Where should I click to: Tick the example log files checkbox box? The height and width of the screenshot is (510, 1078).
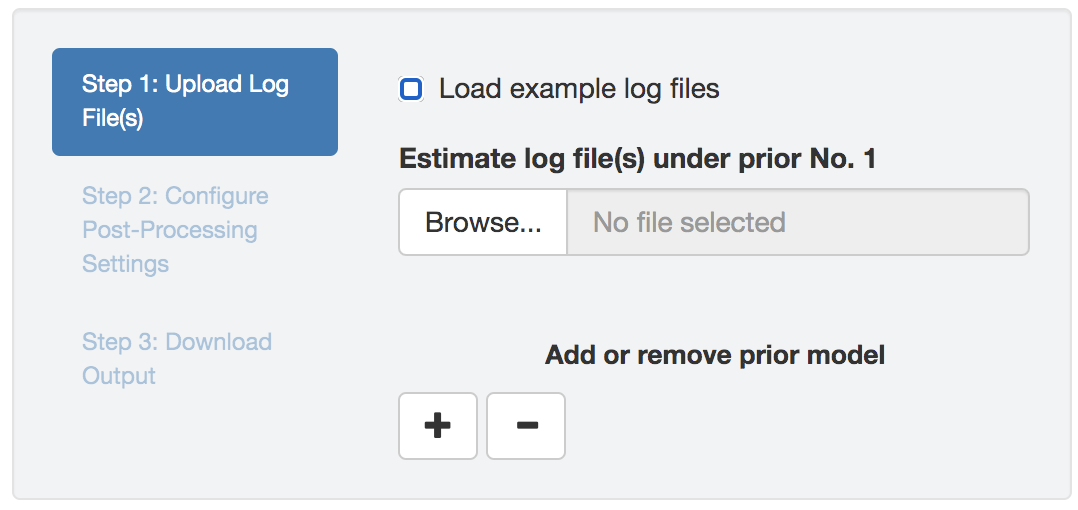click(x=411, y=89)
